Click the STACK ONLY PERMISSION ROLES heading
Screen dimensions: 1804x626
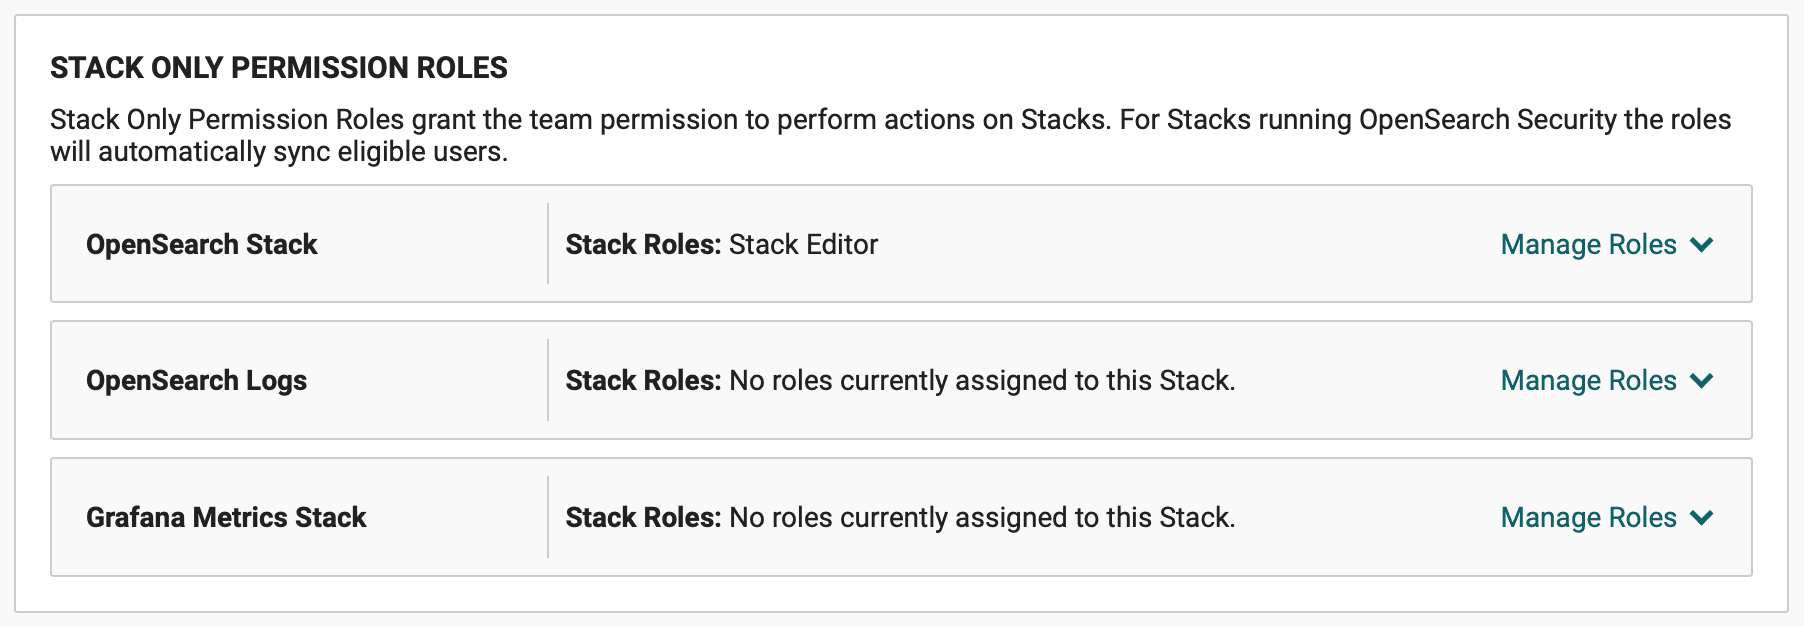(278, 68)
